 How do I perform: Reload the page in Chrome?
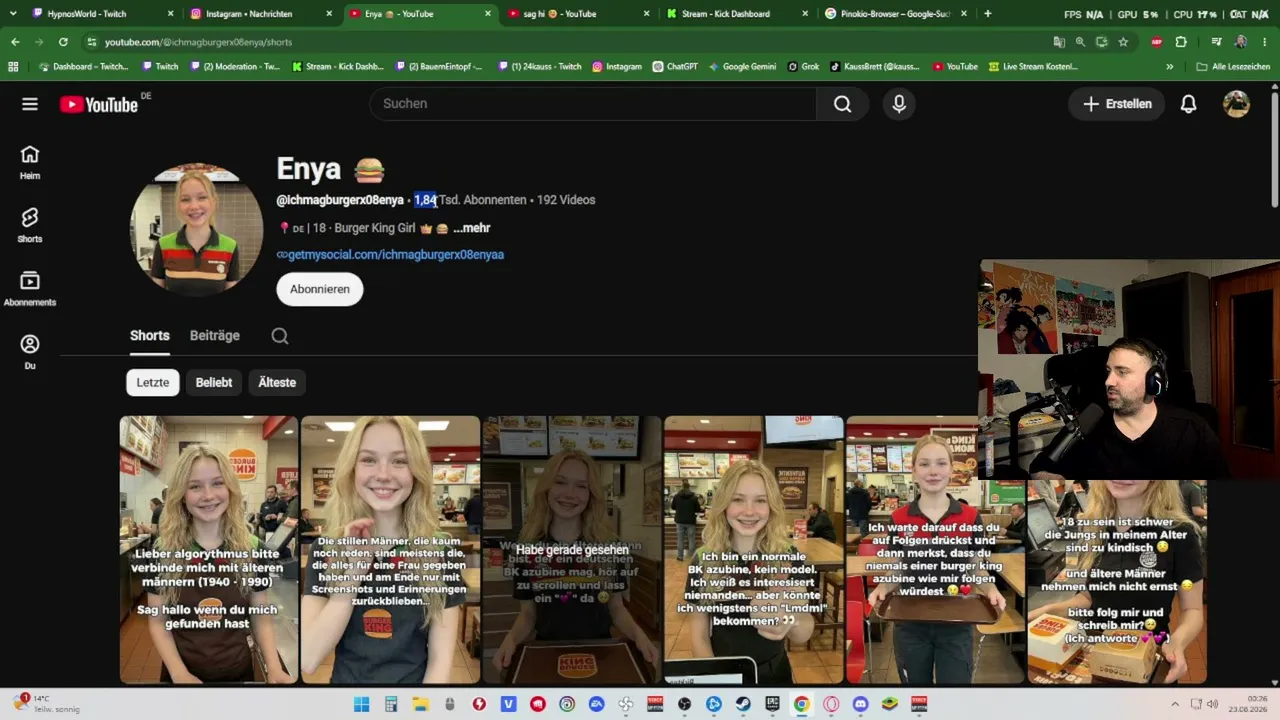coord(63,42)
